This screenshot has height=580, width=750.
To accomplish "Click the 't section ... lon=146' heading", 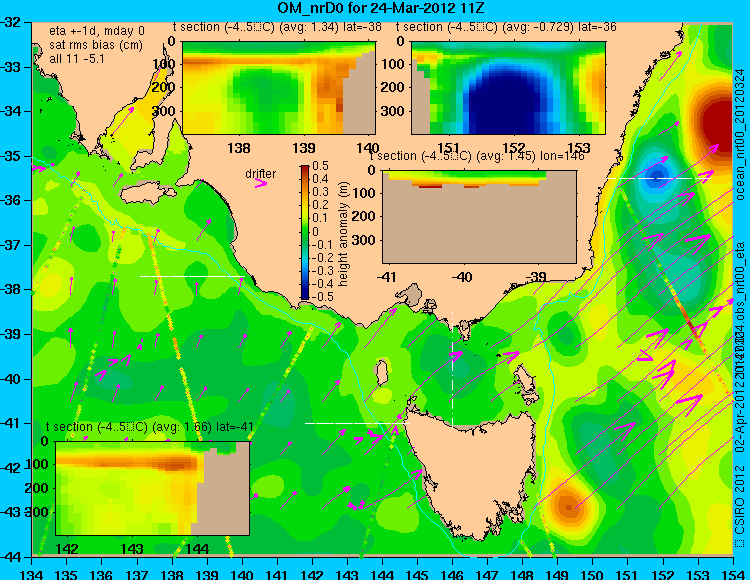I will [x=477, y=156].
